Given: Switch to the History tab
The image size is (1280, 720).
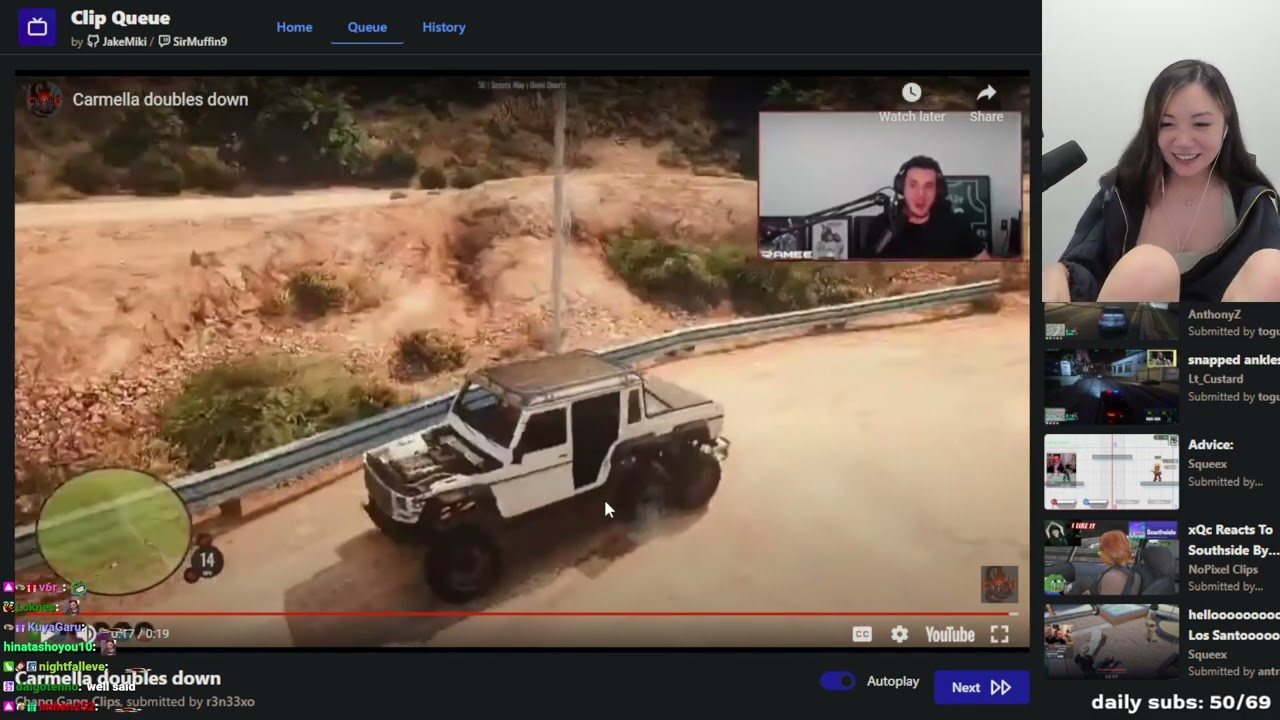Looking at the screenshot, I should point(444,27).
